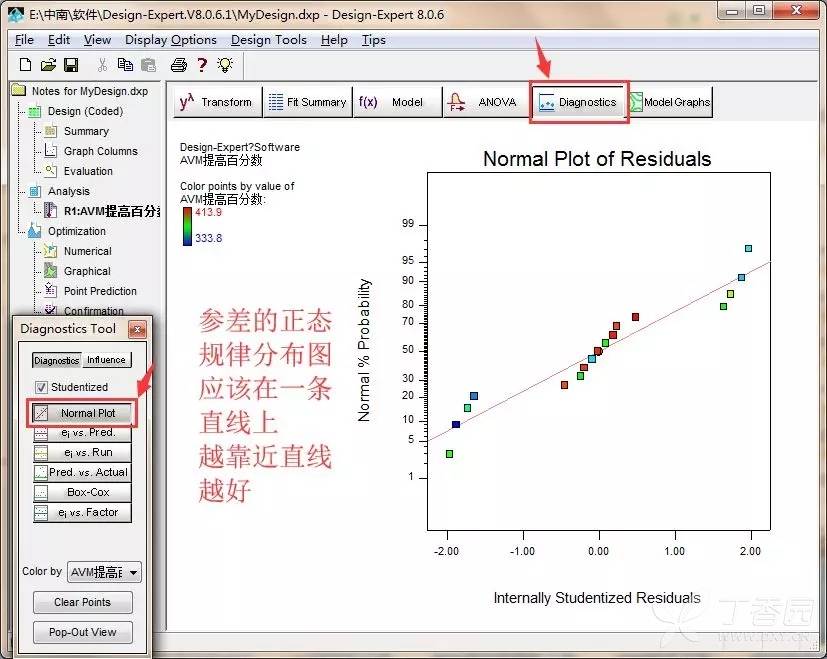
Task: Click the Internally Studentized Residuals axis label
Action: click(x=597, y=598)
